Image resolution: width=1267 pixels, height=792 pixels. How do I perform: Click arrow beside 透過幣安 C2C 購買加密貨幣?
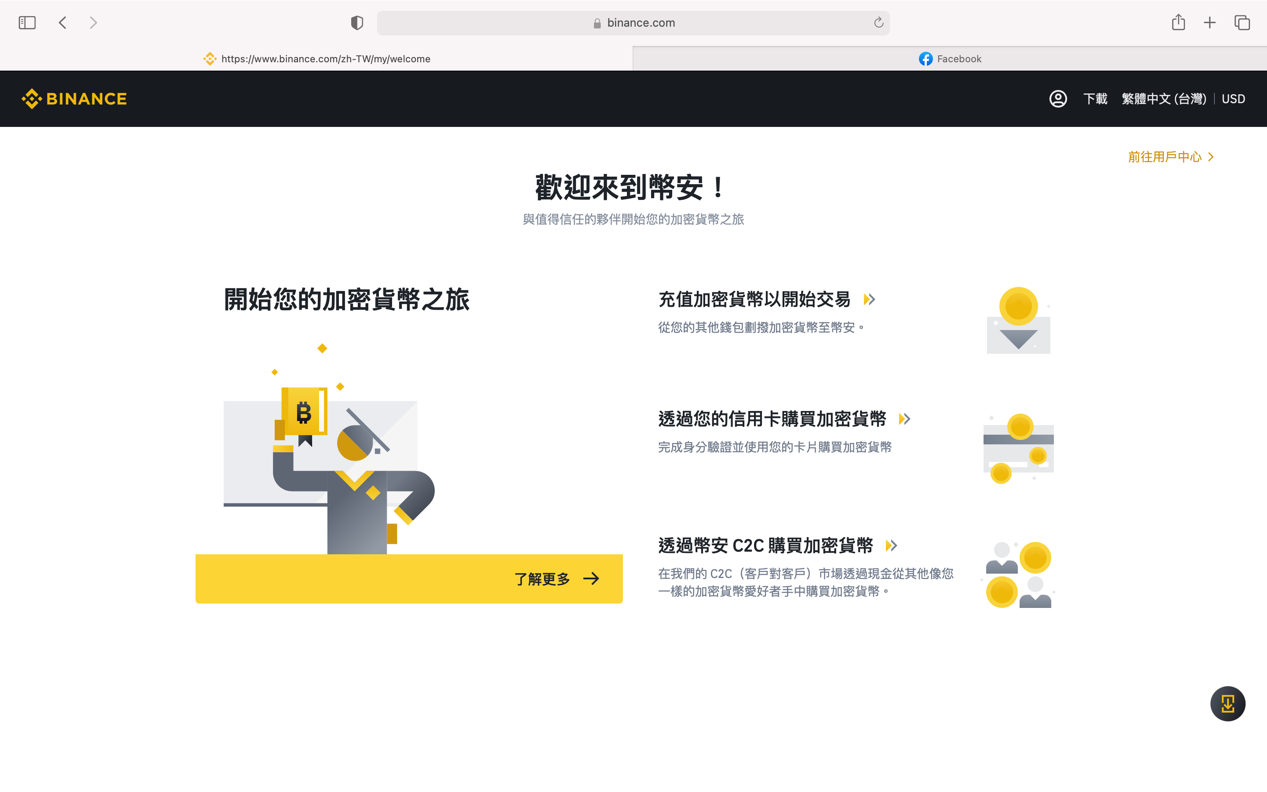pos(892,546)
